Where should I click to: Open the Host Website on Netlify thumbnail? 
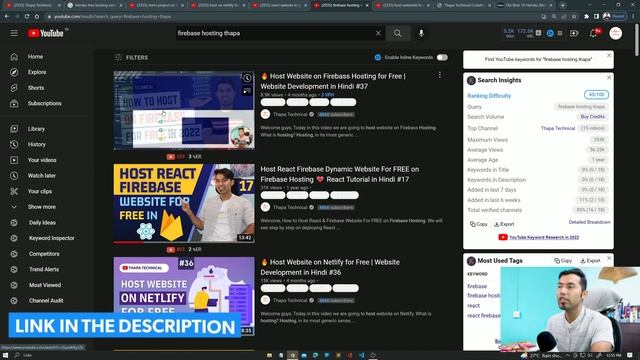point(184,296)
